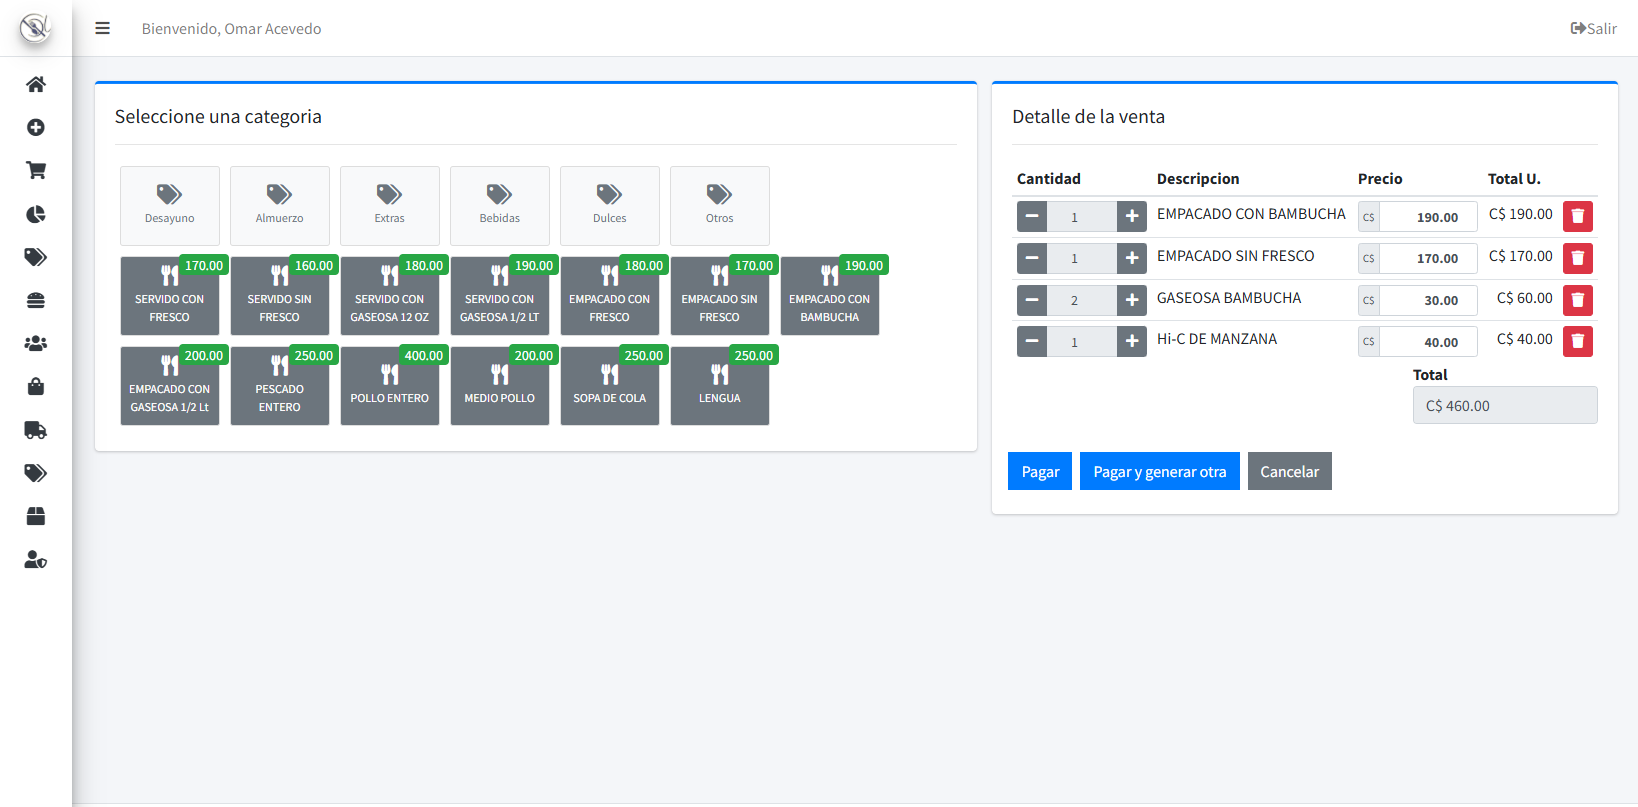Click the Pagar button
Viewport: 1638px width, 807px height.
[x=1040, y=471]
